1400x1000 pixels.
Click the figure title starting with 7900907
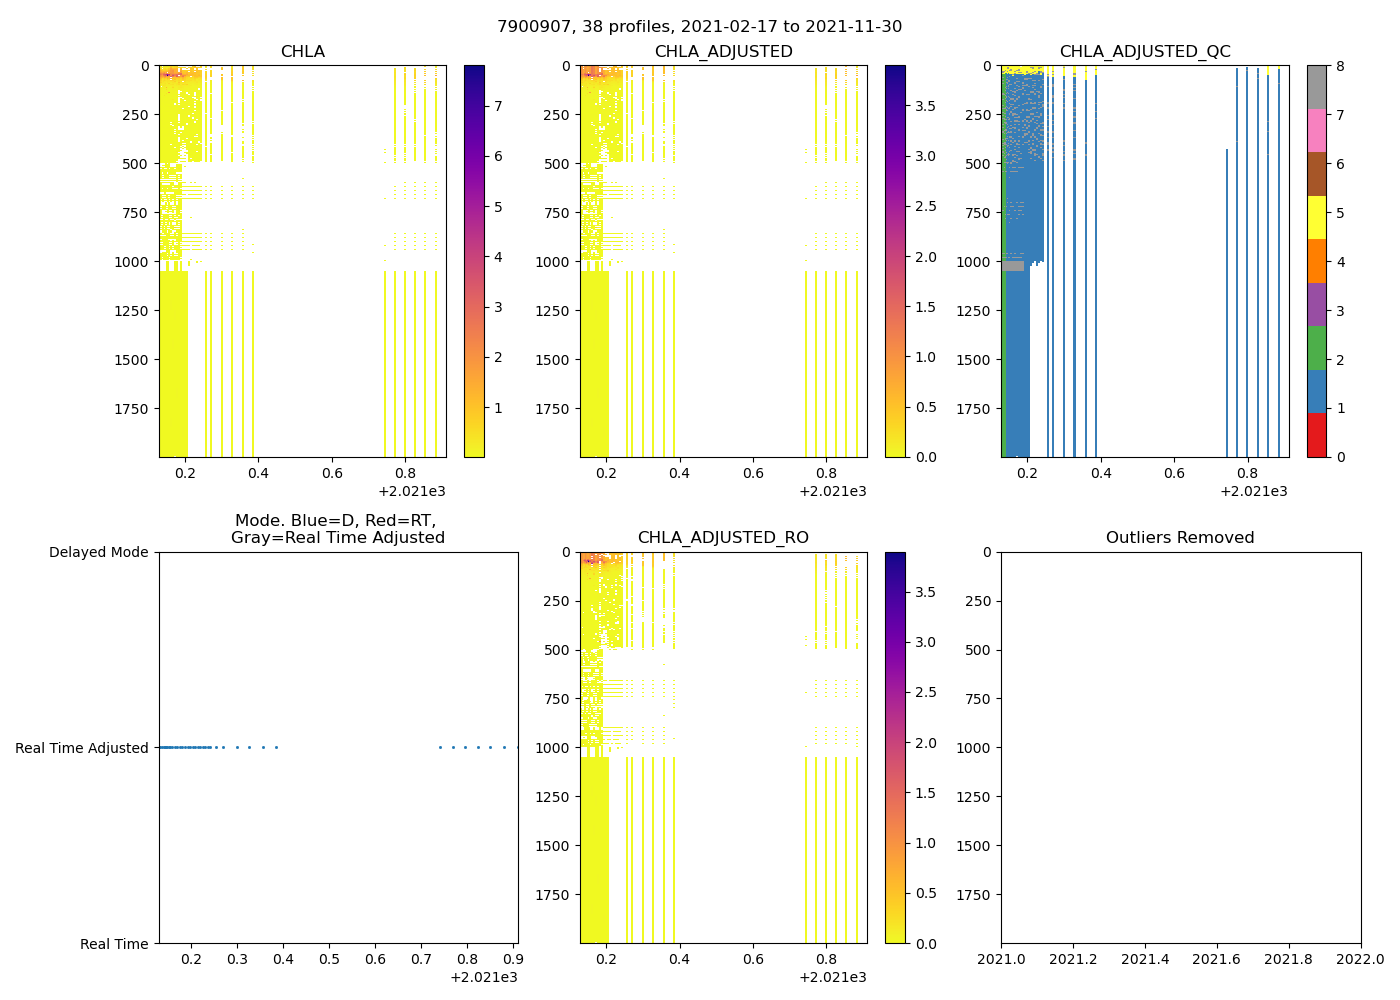coord(699,26)
